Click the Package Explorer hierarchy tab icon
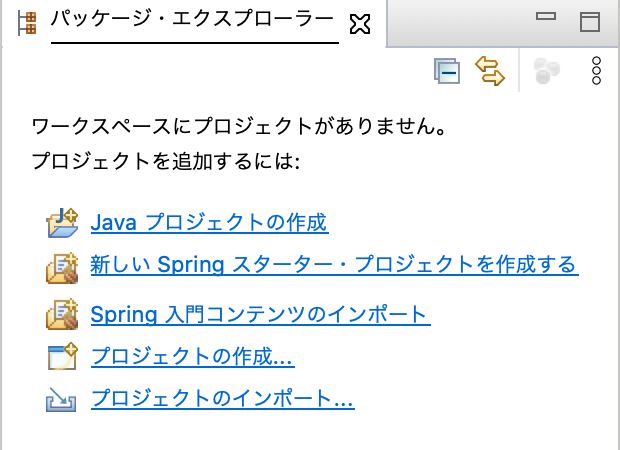This screenshot has height=450, width=620. pyautogui.click(x=27, y=23)
